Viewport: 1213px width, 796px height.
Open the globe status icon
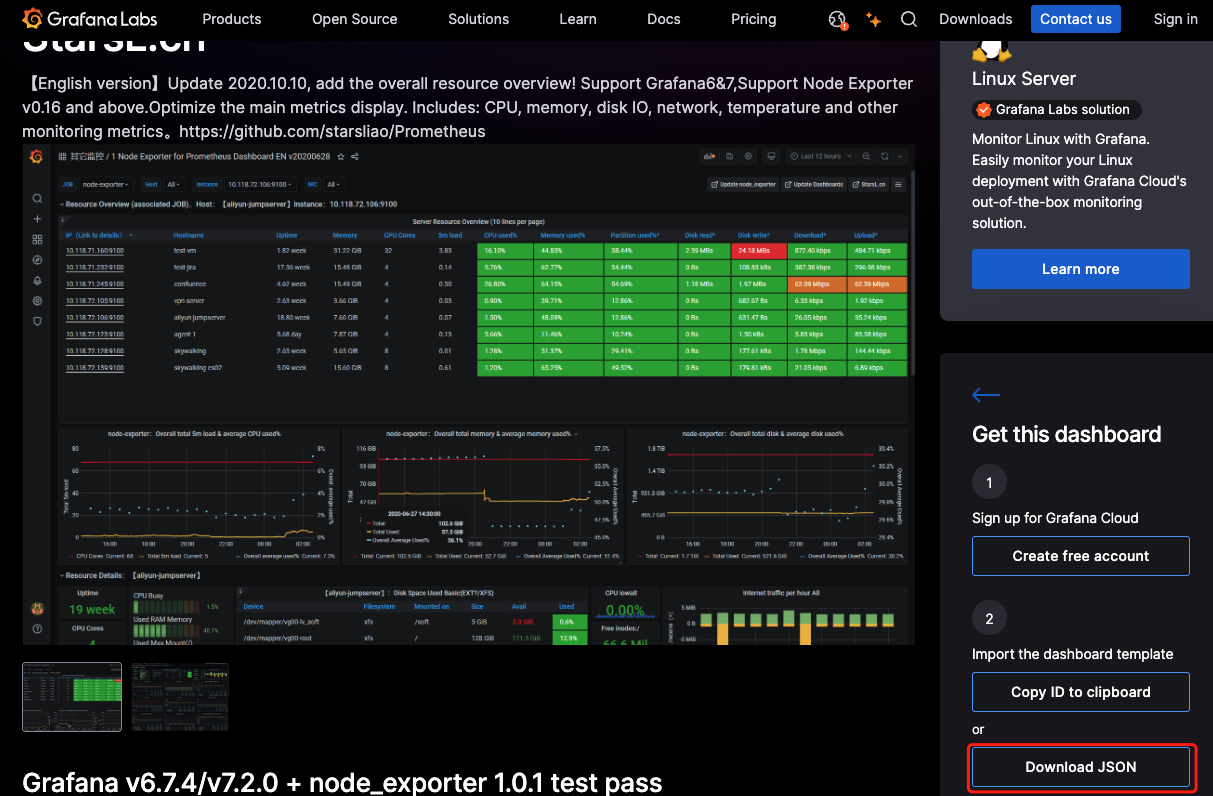tap(838, 19)
